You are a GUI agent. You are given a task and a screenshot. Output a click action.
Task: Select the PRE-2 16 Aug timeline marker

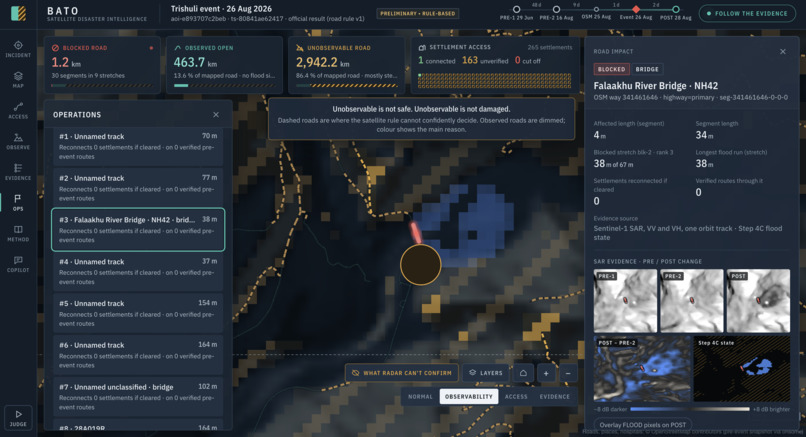(x=556, y=9)
